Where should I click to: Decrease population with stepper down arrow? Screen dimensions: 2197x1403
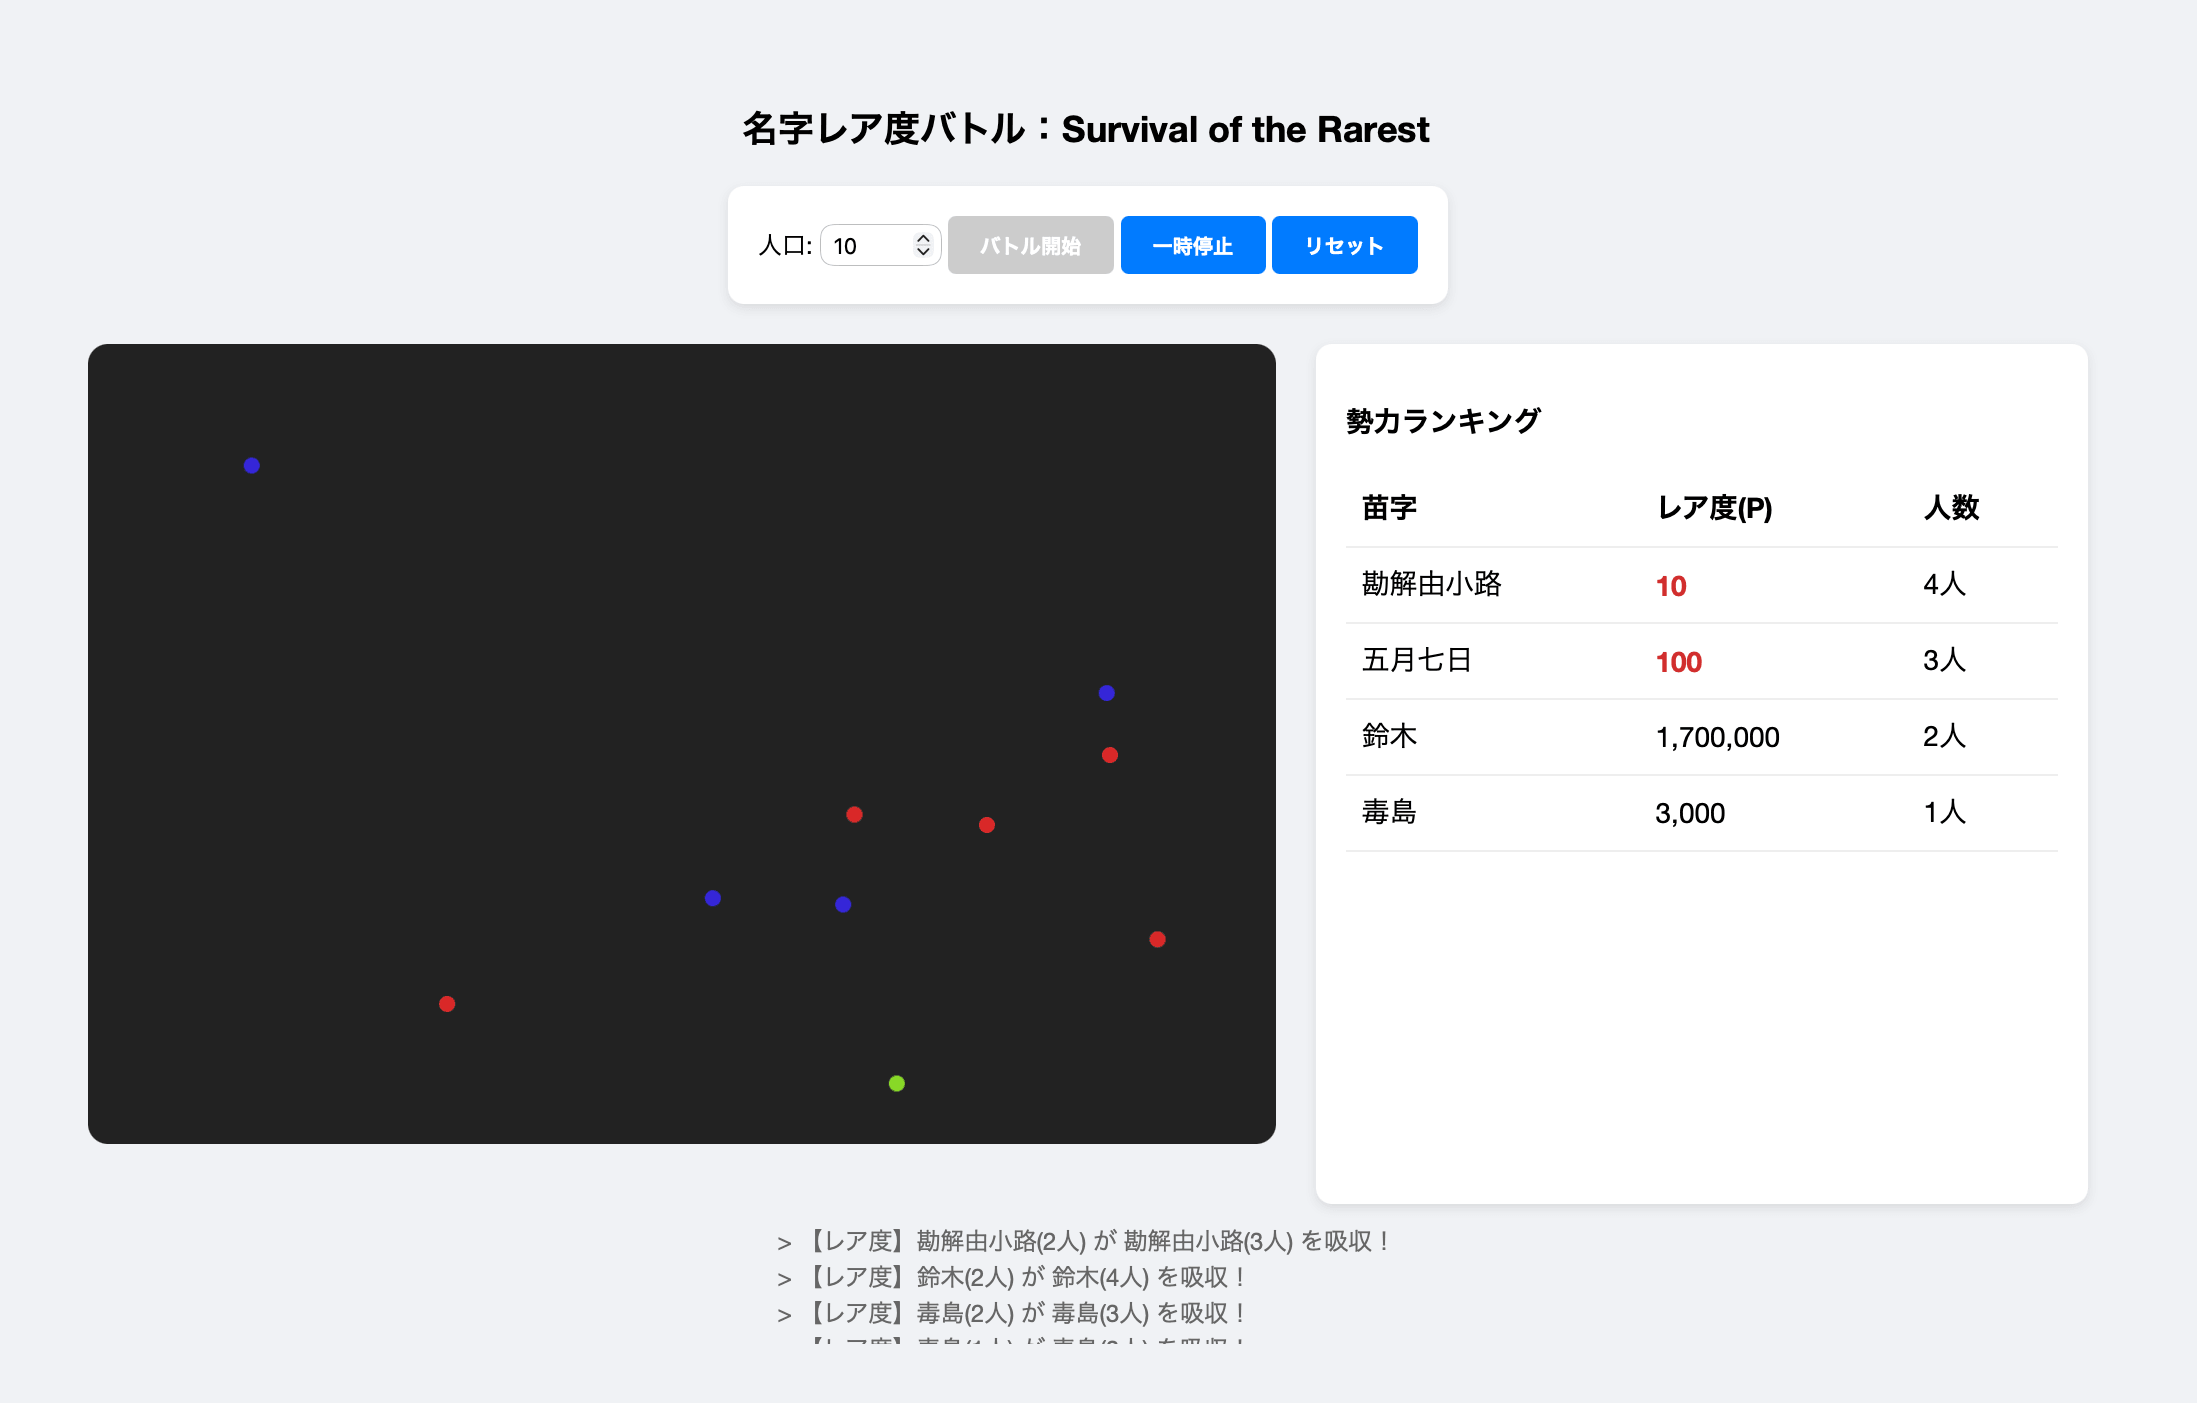[x=923, y=253]
